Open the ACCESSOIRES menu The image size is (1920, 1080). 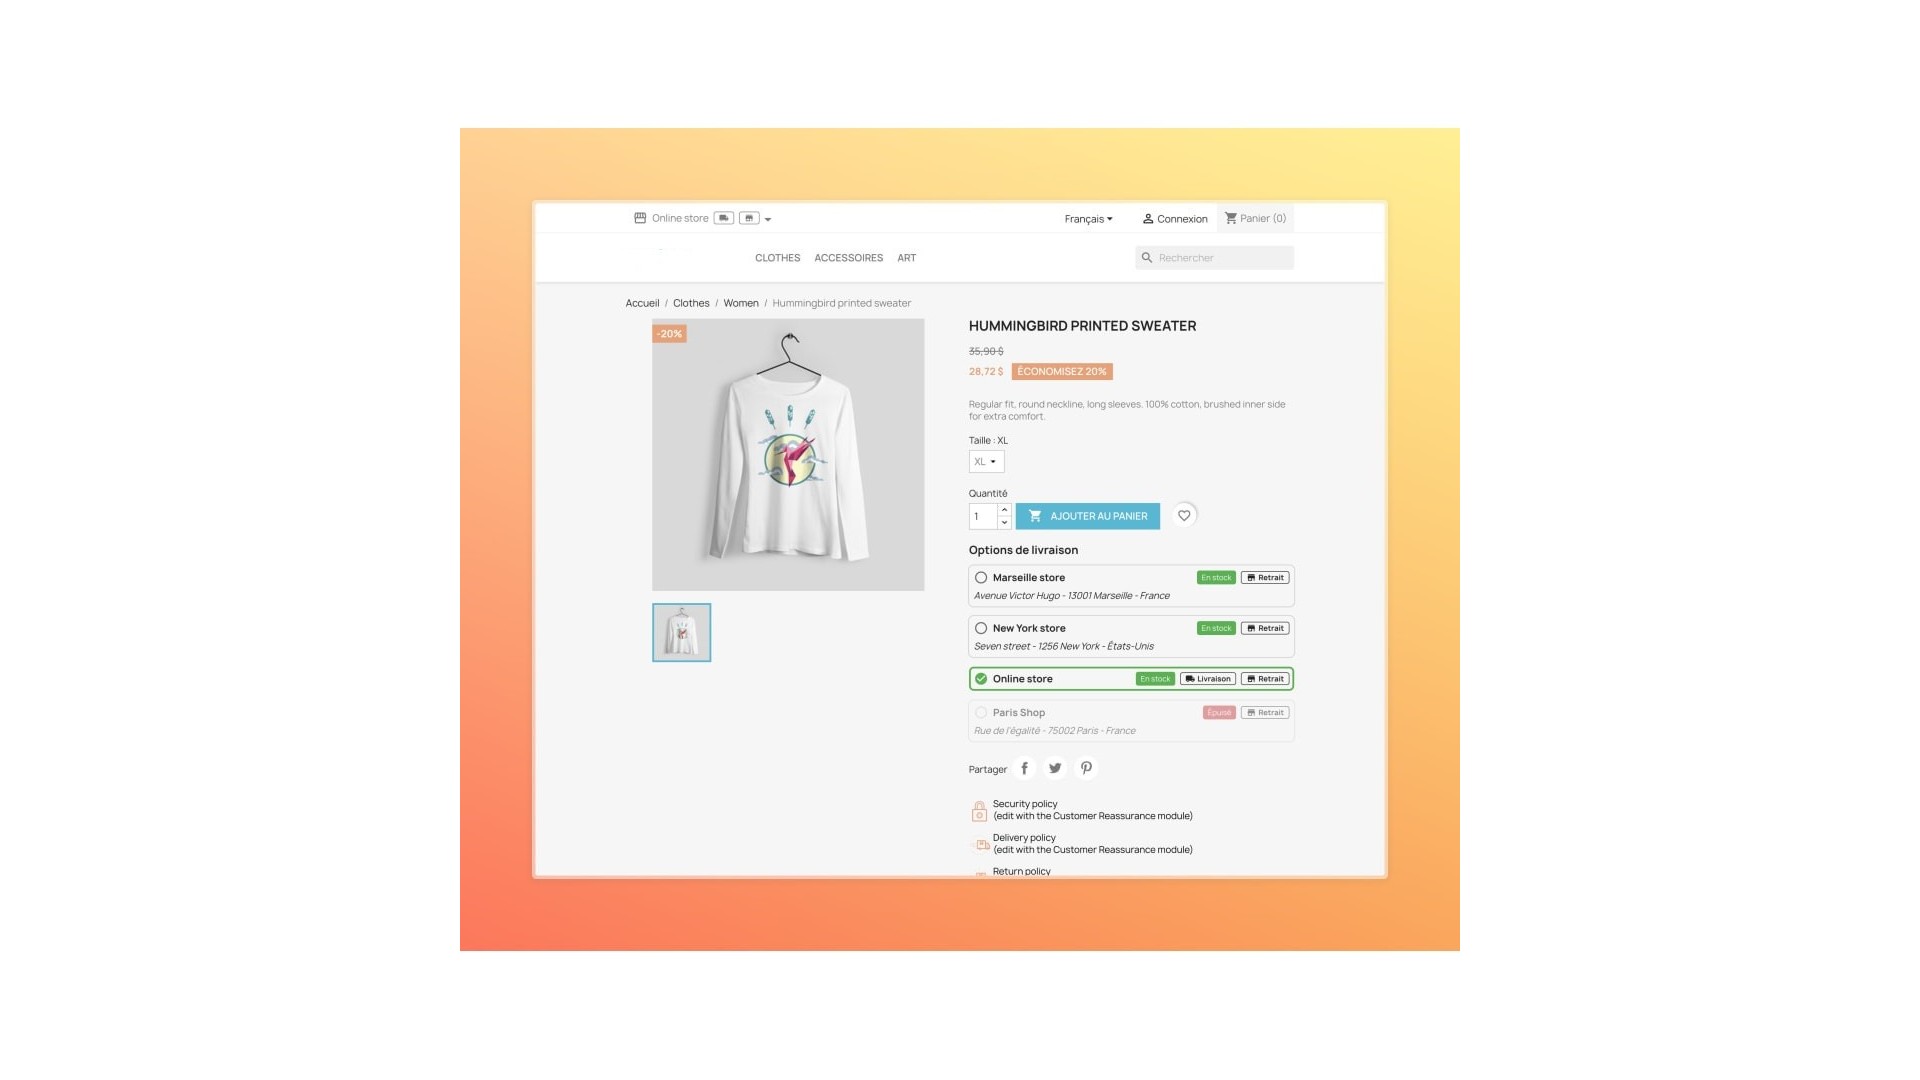(x=848, y=258)
